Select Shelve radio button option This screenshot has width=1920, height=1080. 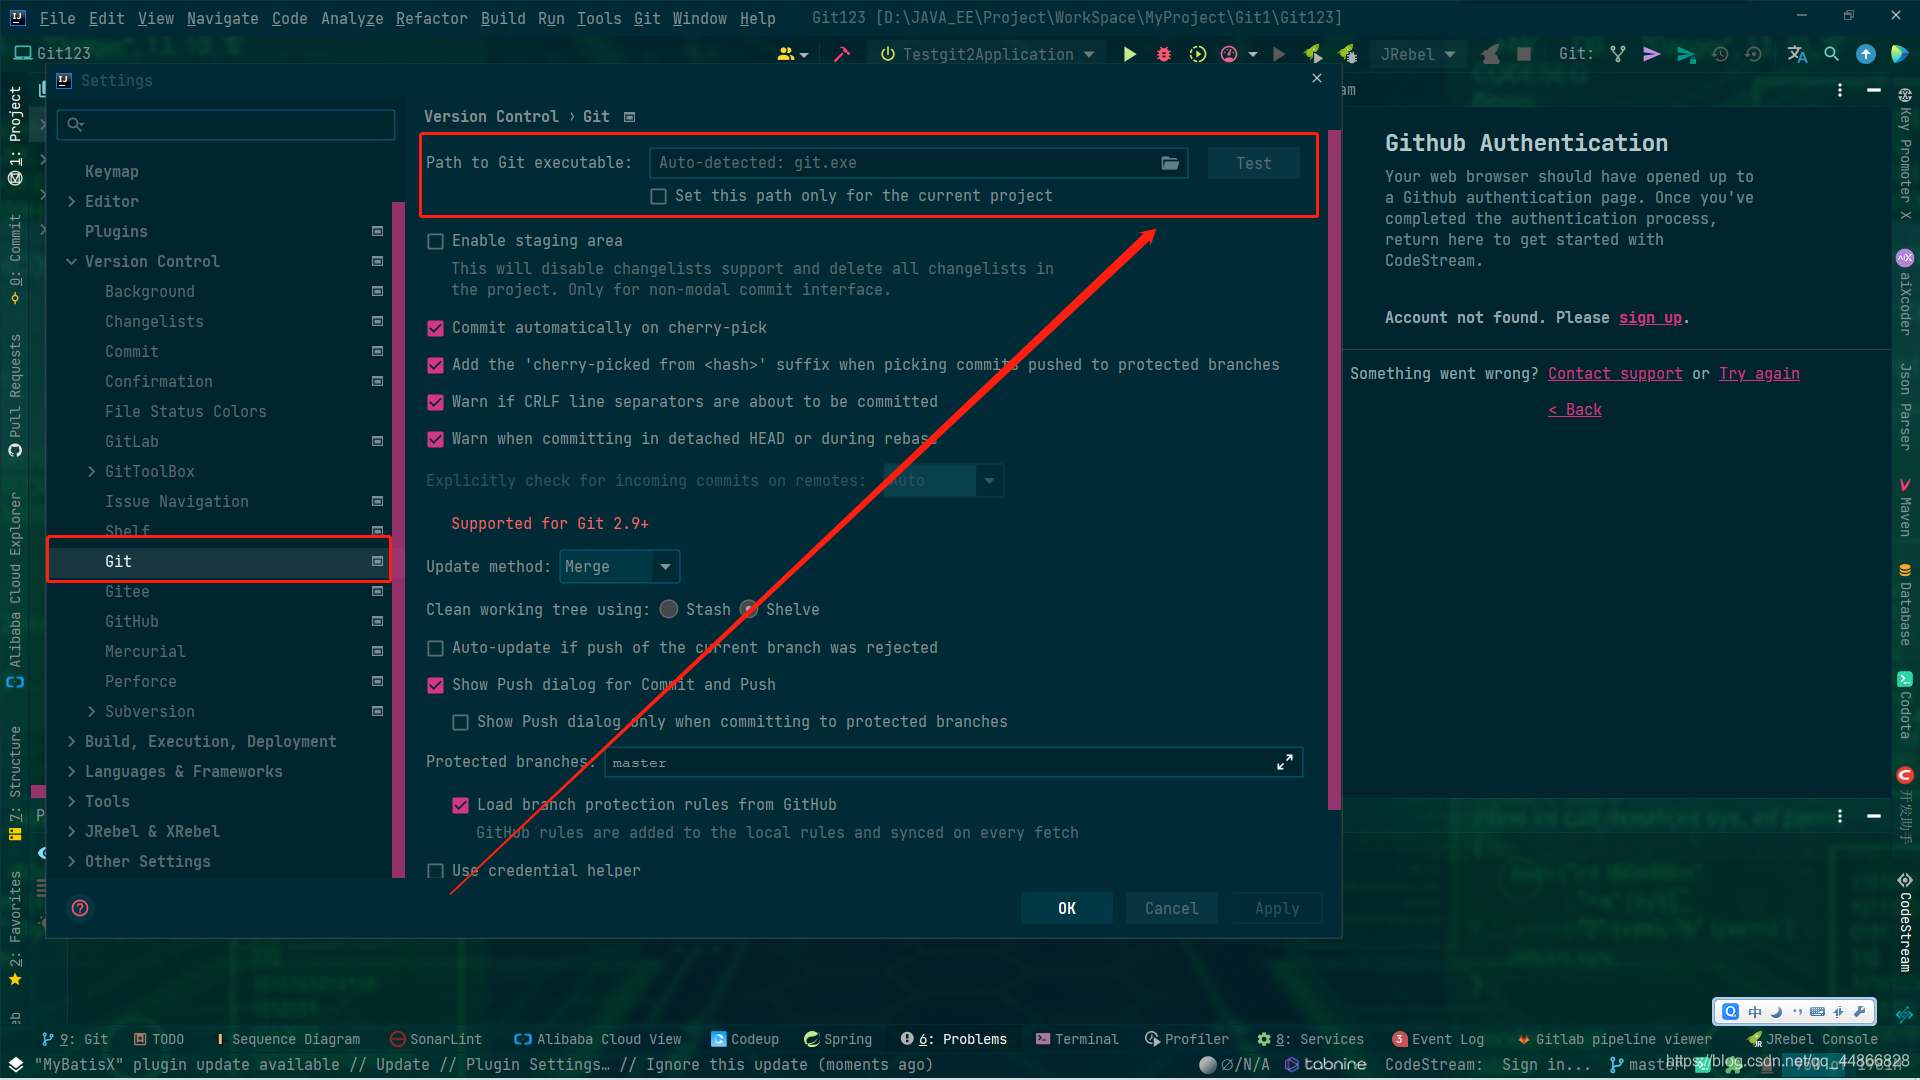click(x=749, y=609)
